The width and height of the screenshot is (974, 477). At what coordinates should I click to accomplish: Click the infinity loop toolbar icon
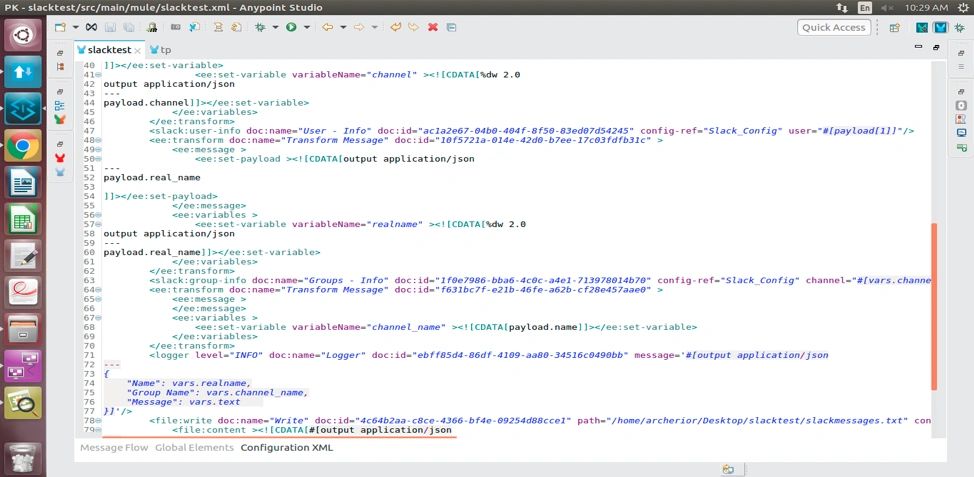tap(91, 27)
